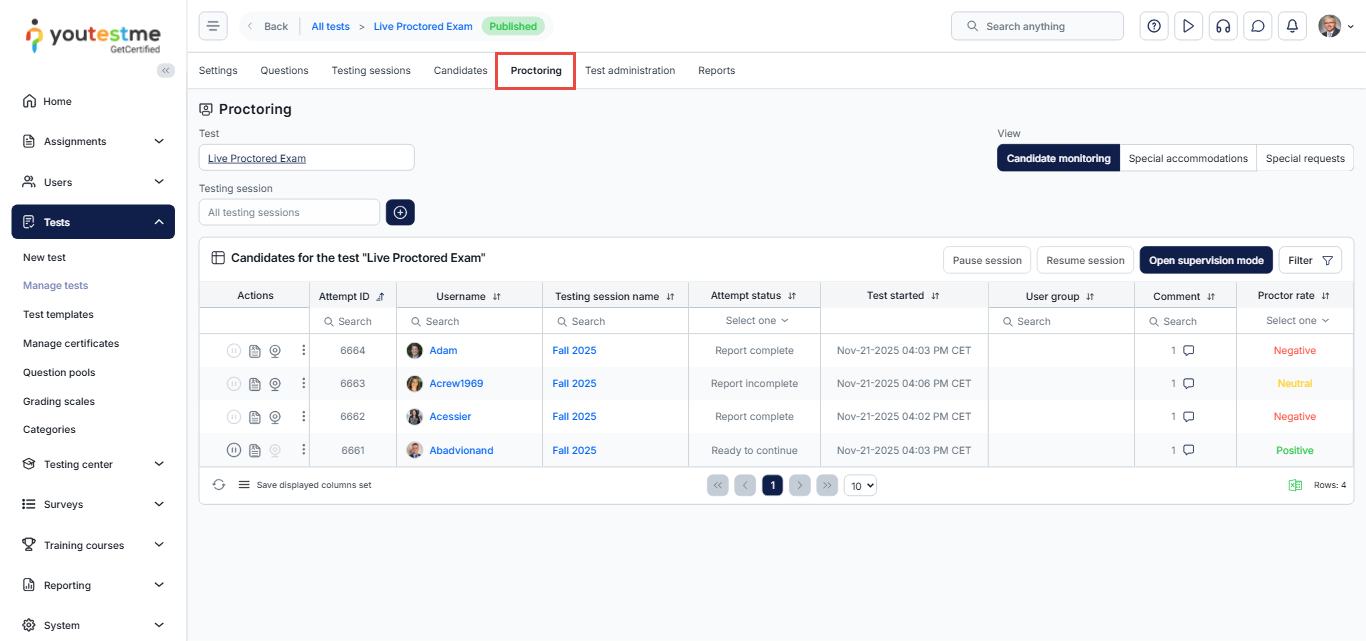Open webcam monitoring icon for Adam
This screenshot has height=641, width=1366.
point(275,351)
